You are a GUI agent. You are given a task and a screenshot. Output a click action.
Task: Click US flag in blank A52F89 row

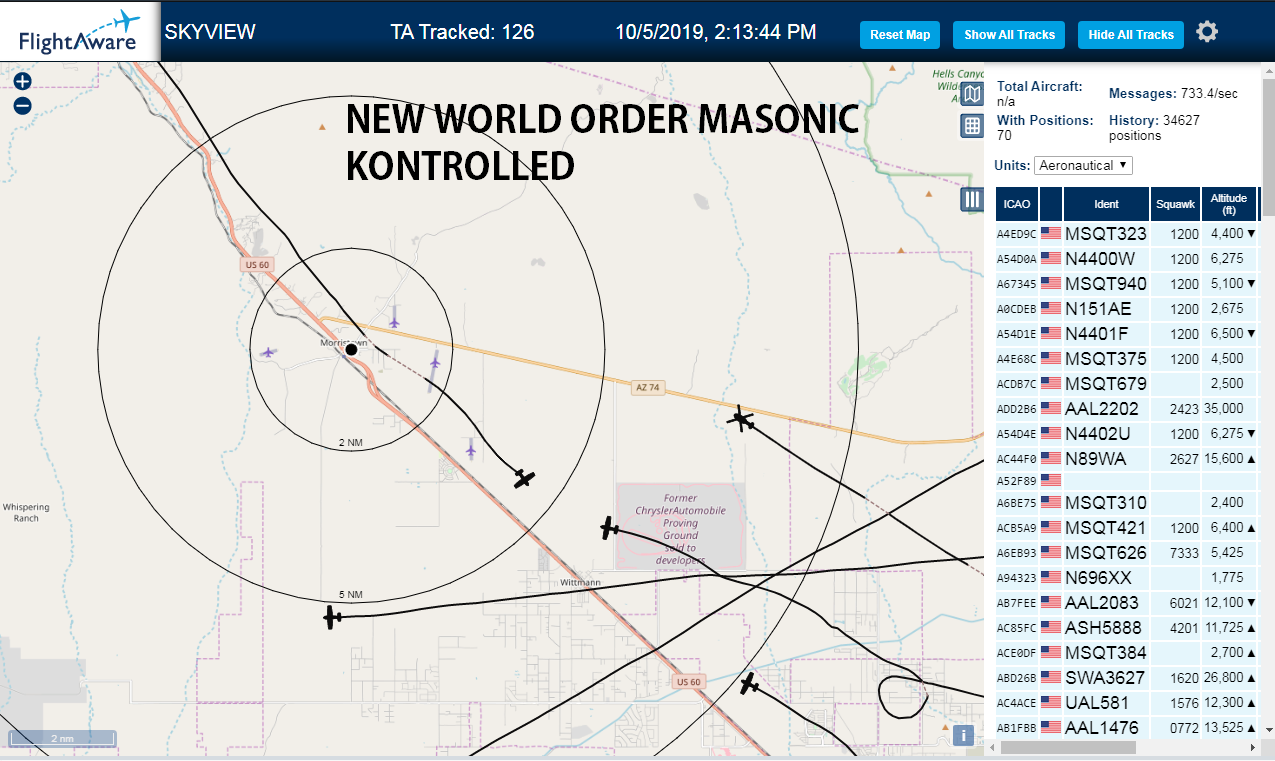click(x=1050, y=480)
